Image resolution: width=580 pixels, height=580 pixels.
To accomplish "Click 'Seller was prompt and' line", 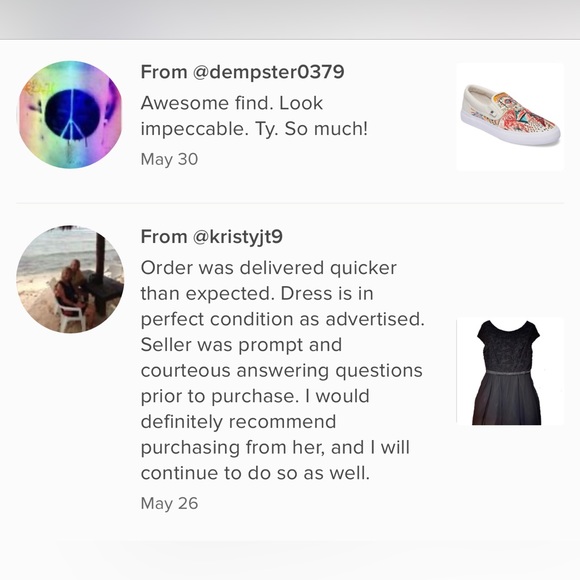I will tap(241, 345).
